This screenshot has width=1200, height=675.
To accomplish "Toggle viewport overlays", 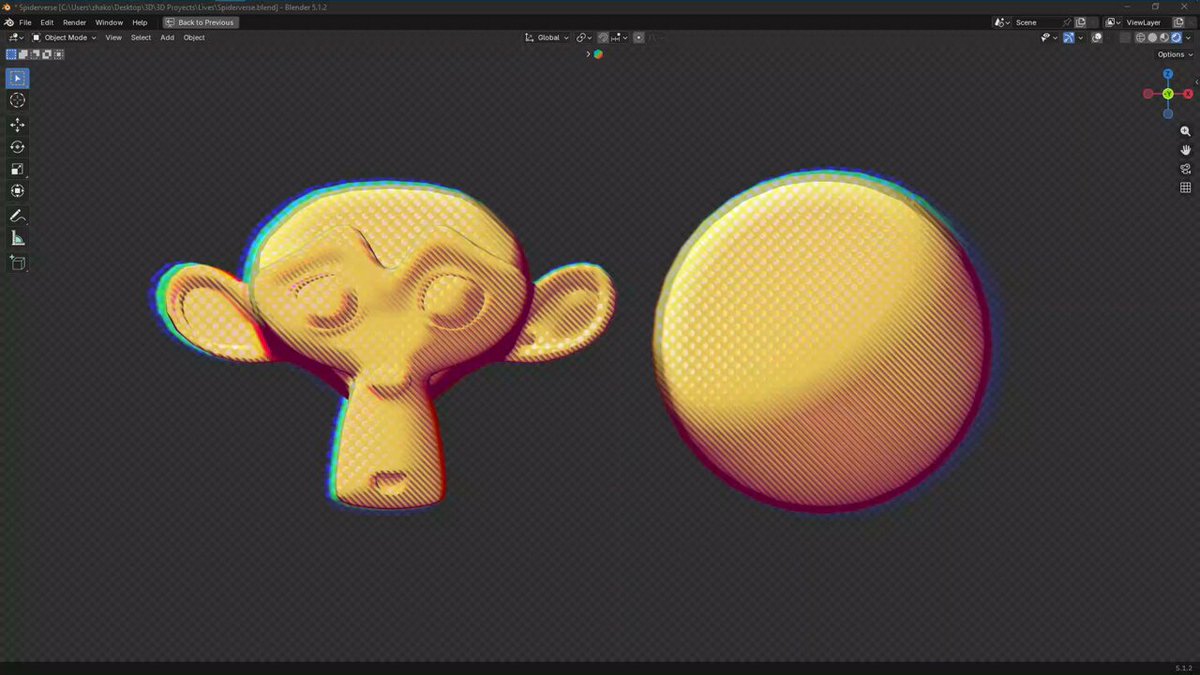I will [1097, 38].
